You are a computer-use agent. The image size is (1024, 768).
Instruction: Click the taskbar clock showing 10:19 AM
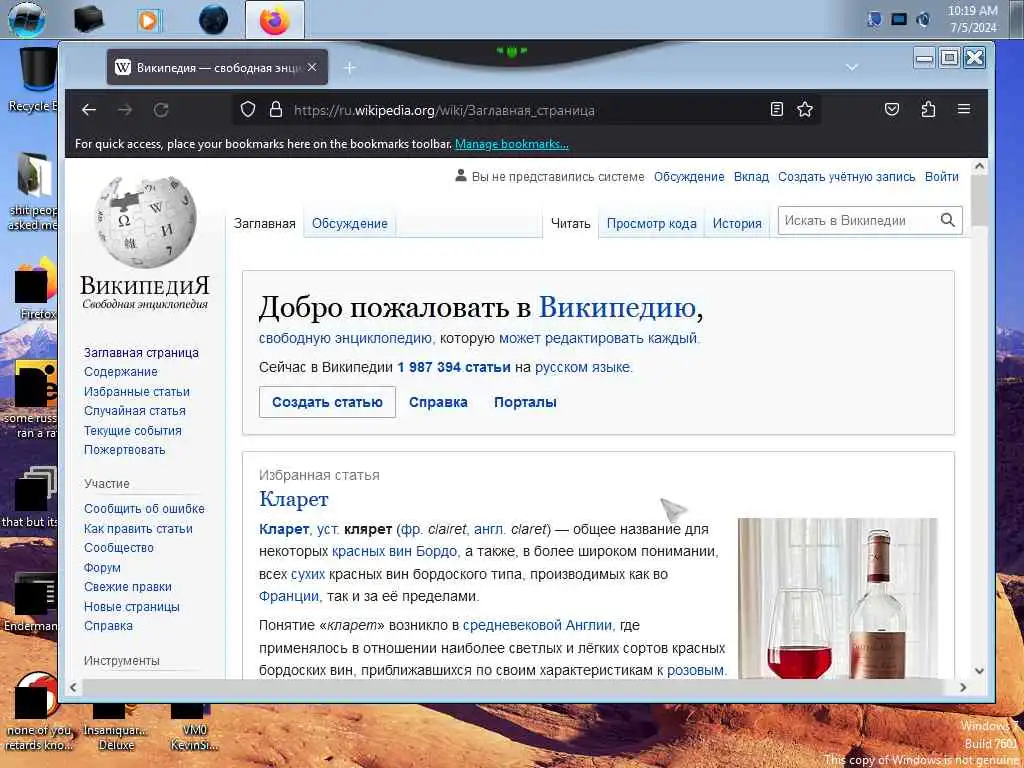tap(972, 19)
